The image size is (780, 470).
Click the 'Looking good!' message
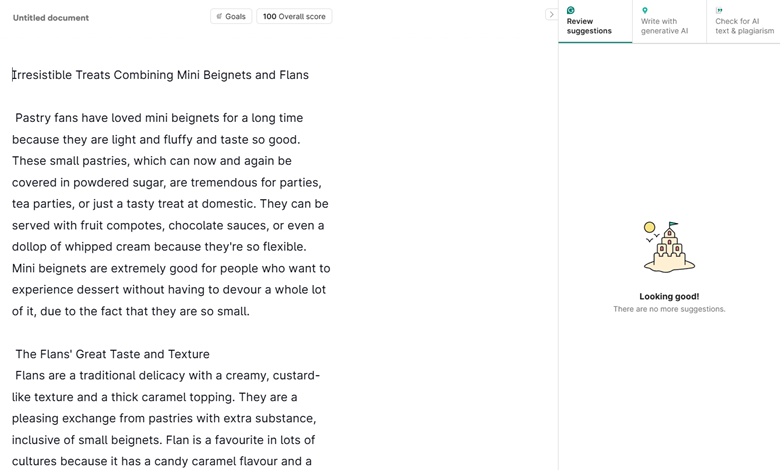coord(669,296)
